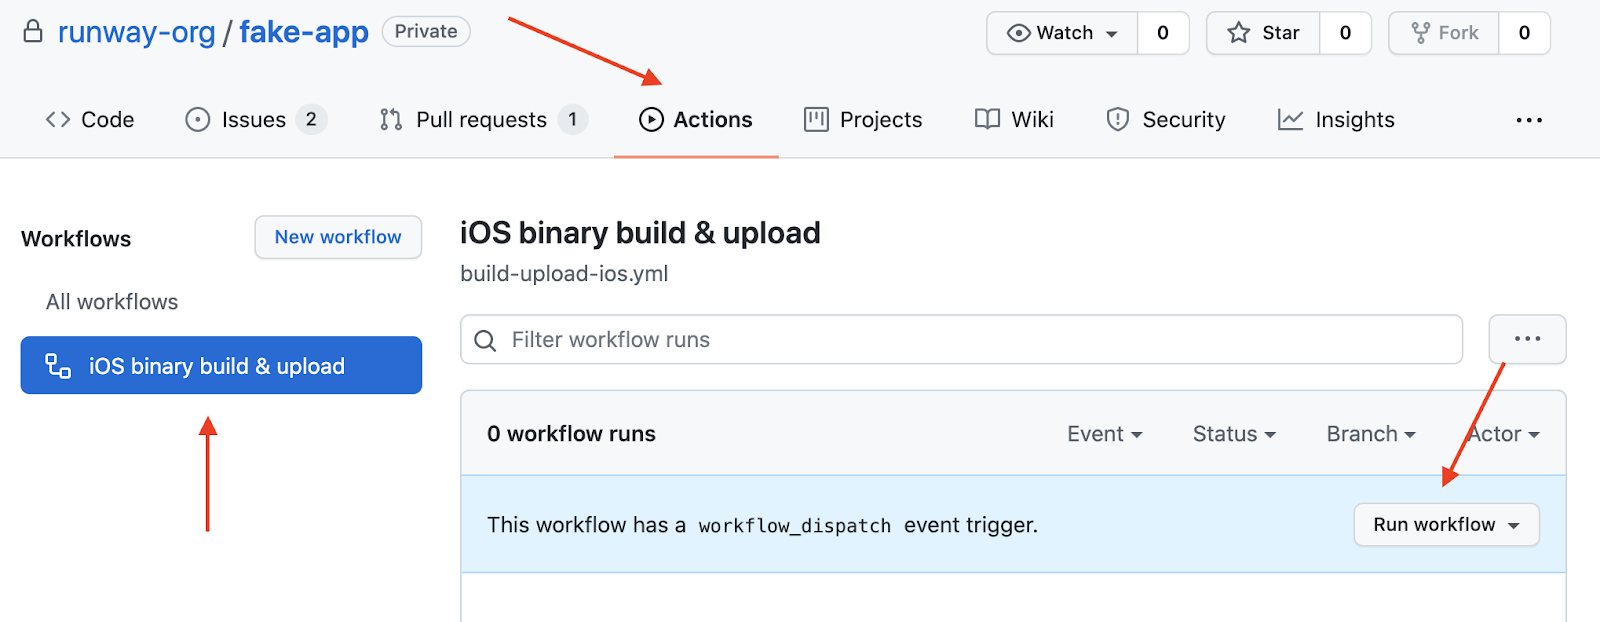Open the build-upload-ios.yml file link
Image resolution: width=1600 pixels, height=622 pixels.
[x=564, y=274]
